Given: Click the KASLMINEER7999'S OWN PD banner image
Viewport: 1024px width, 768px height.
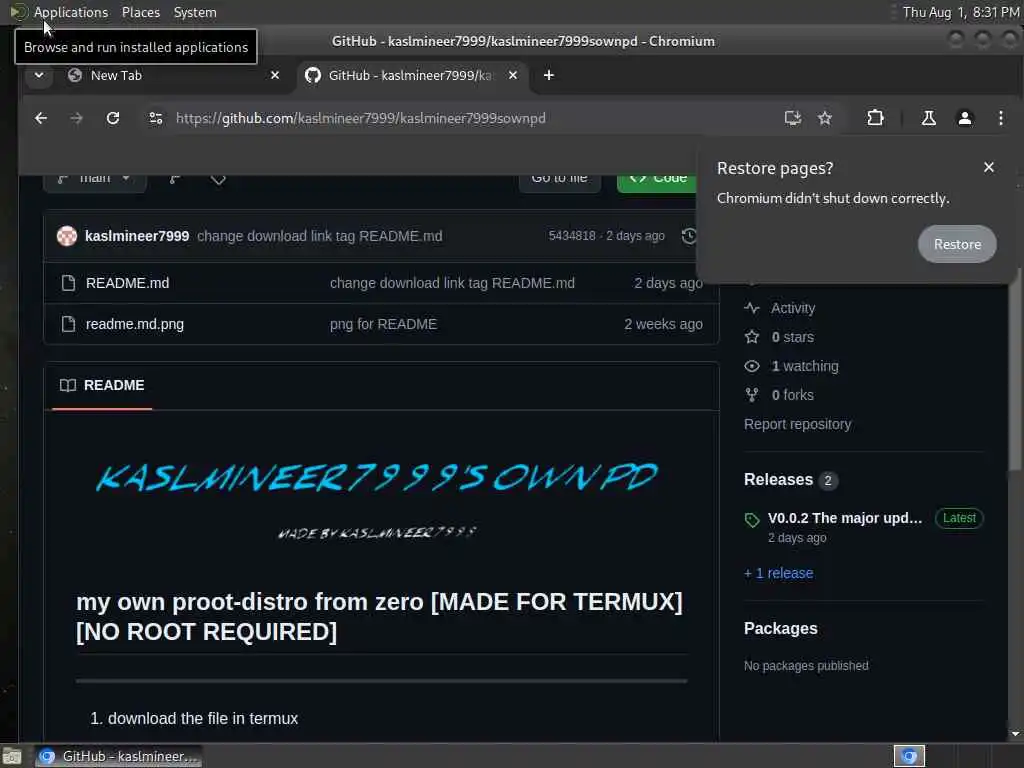Looking at the screenshot, I should [377, 500].
